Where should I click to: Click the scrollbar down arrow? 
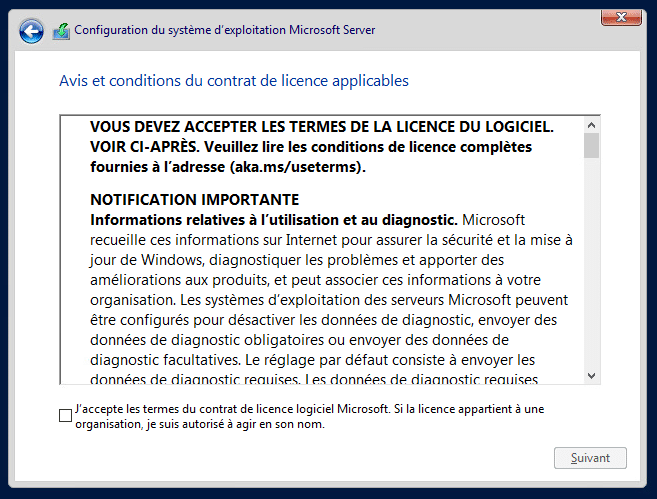tap(591, 375)
